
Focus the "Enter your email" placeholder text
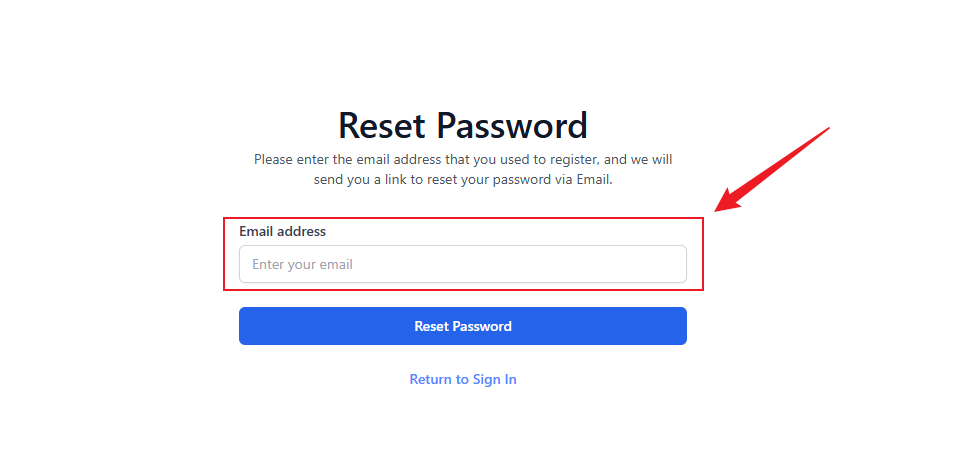point(302,265)
